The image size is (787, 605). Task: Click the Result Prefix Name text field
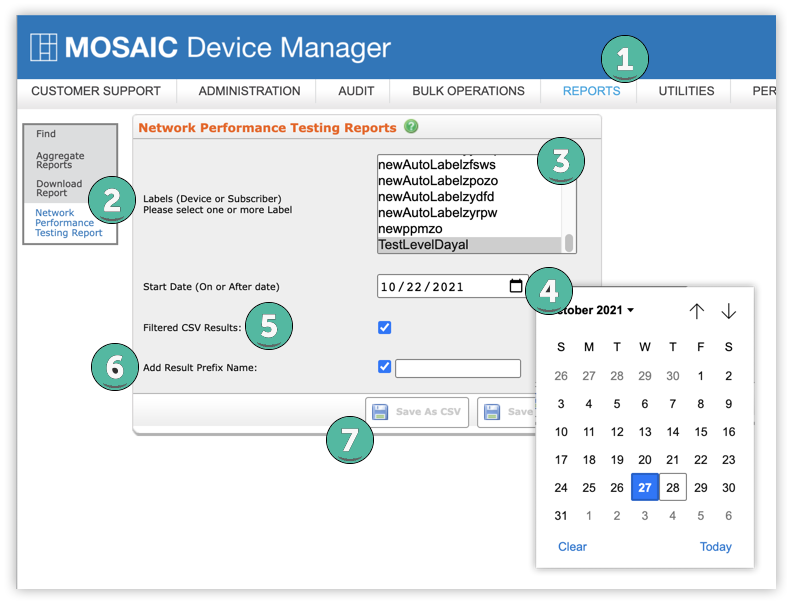click(458, 368)
